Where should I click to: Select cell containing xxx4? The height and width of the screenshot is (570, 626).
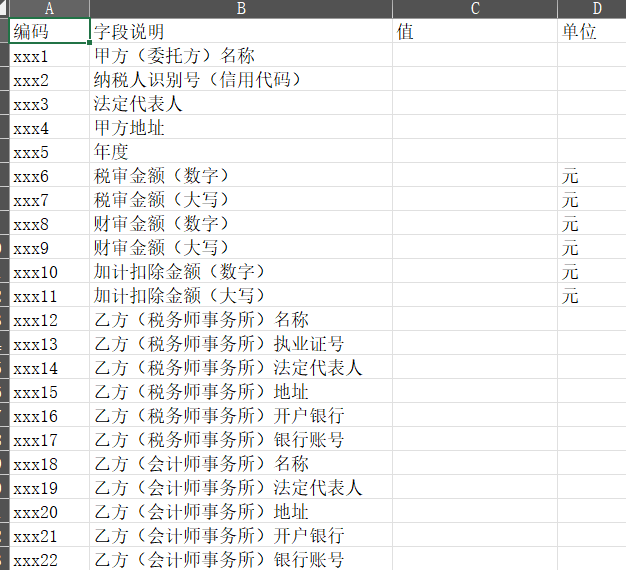[50, 127]
